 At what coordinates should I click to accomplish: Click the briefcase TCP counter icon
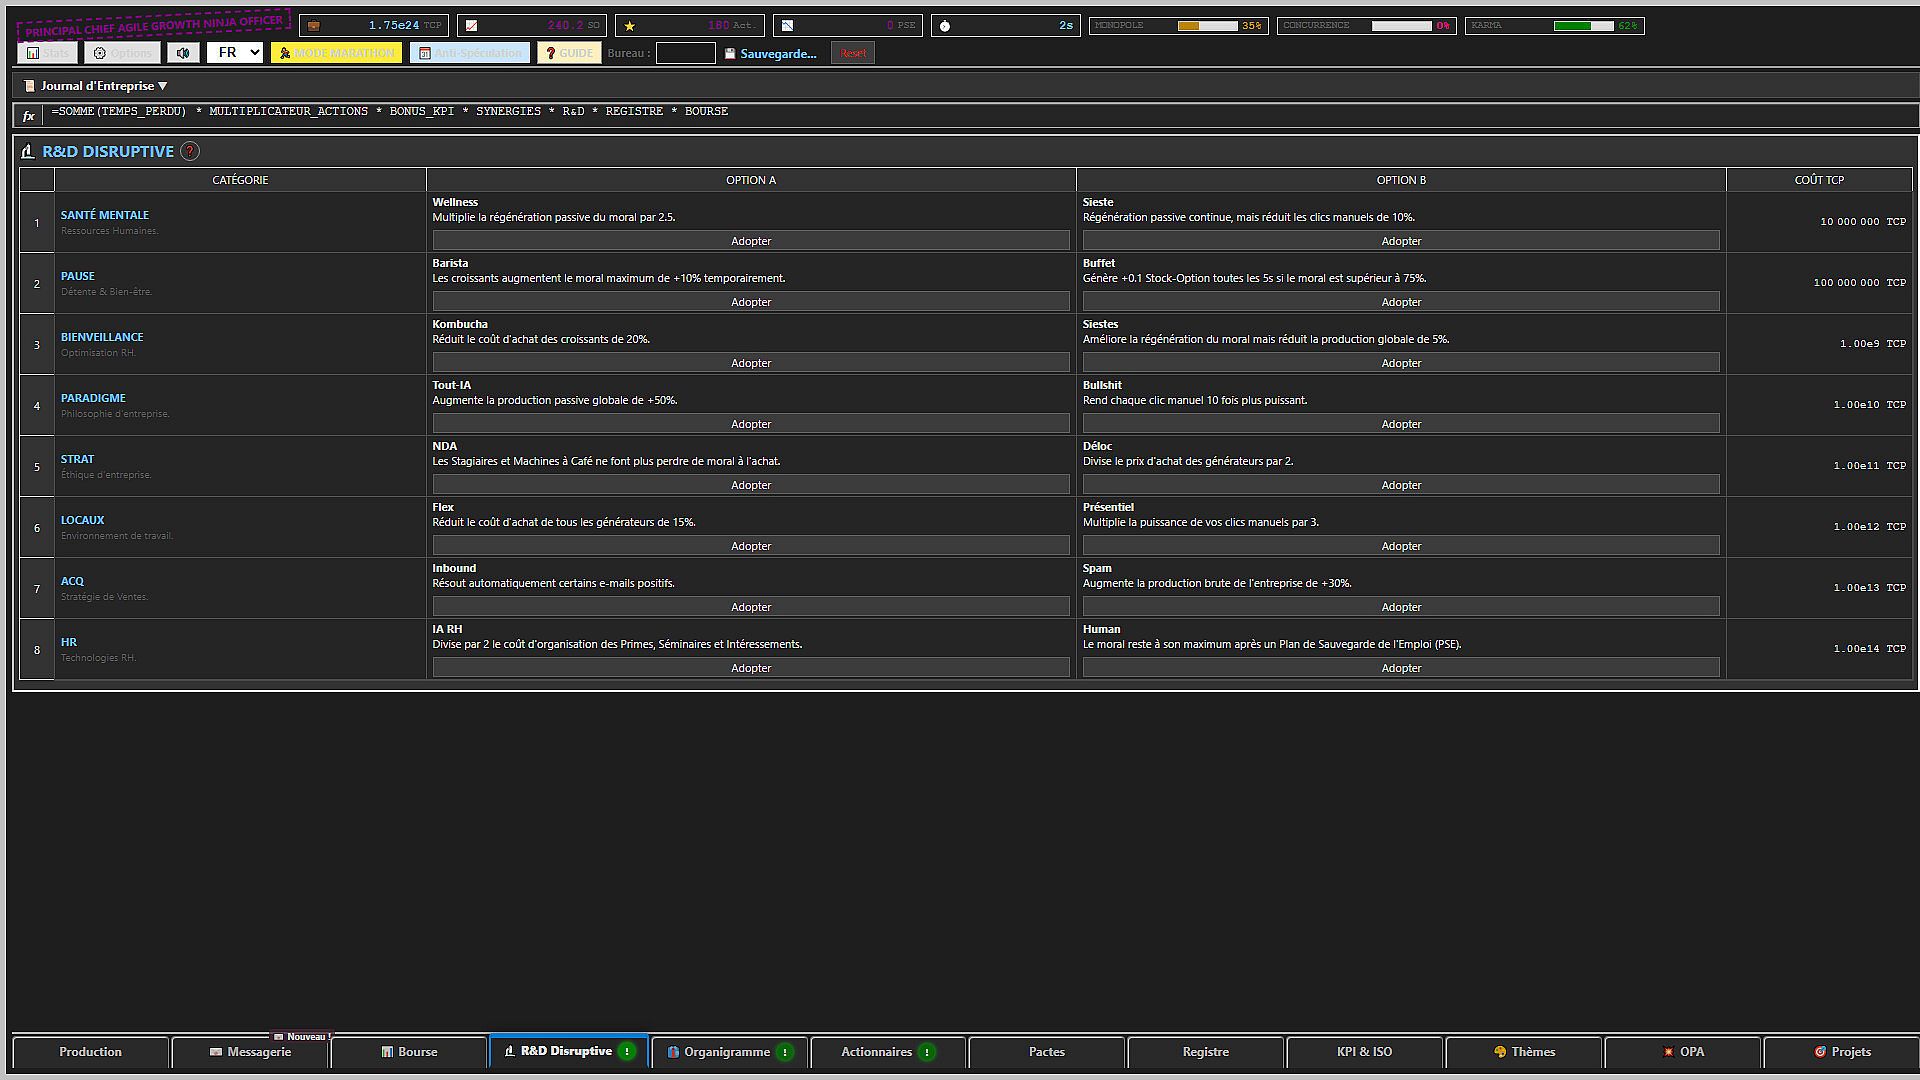(314, 26)
